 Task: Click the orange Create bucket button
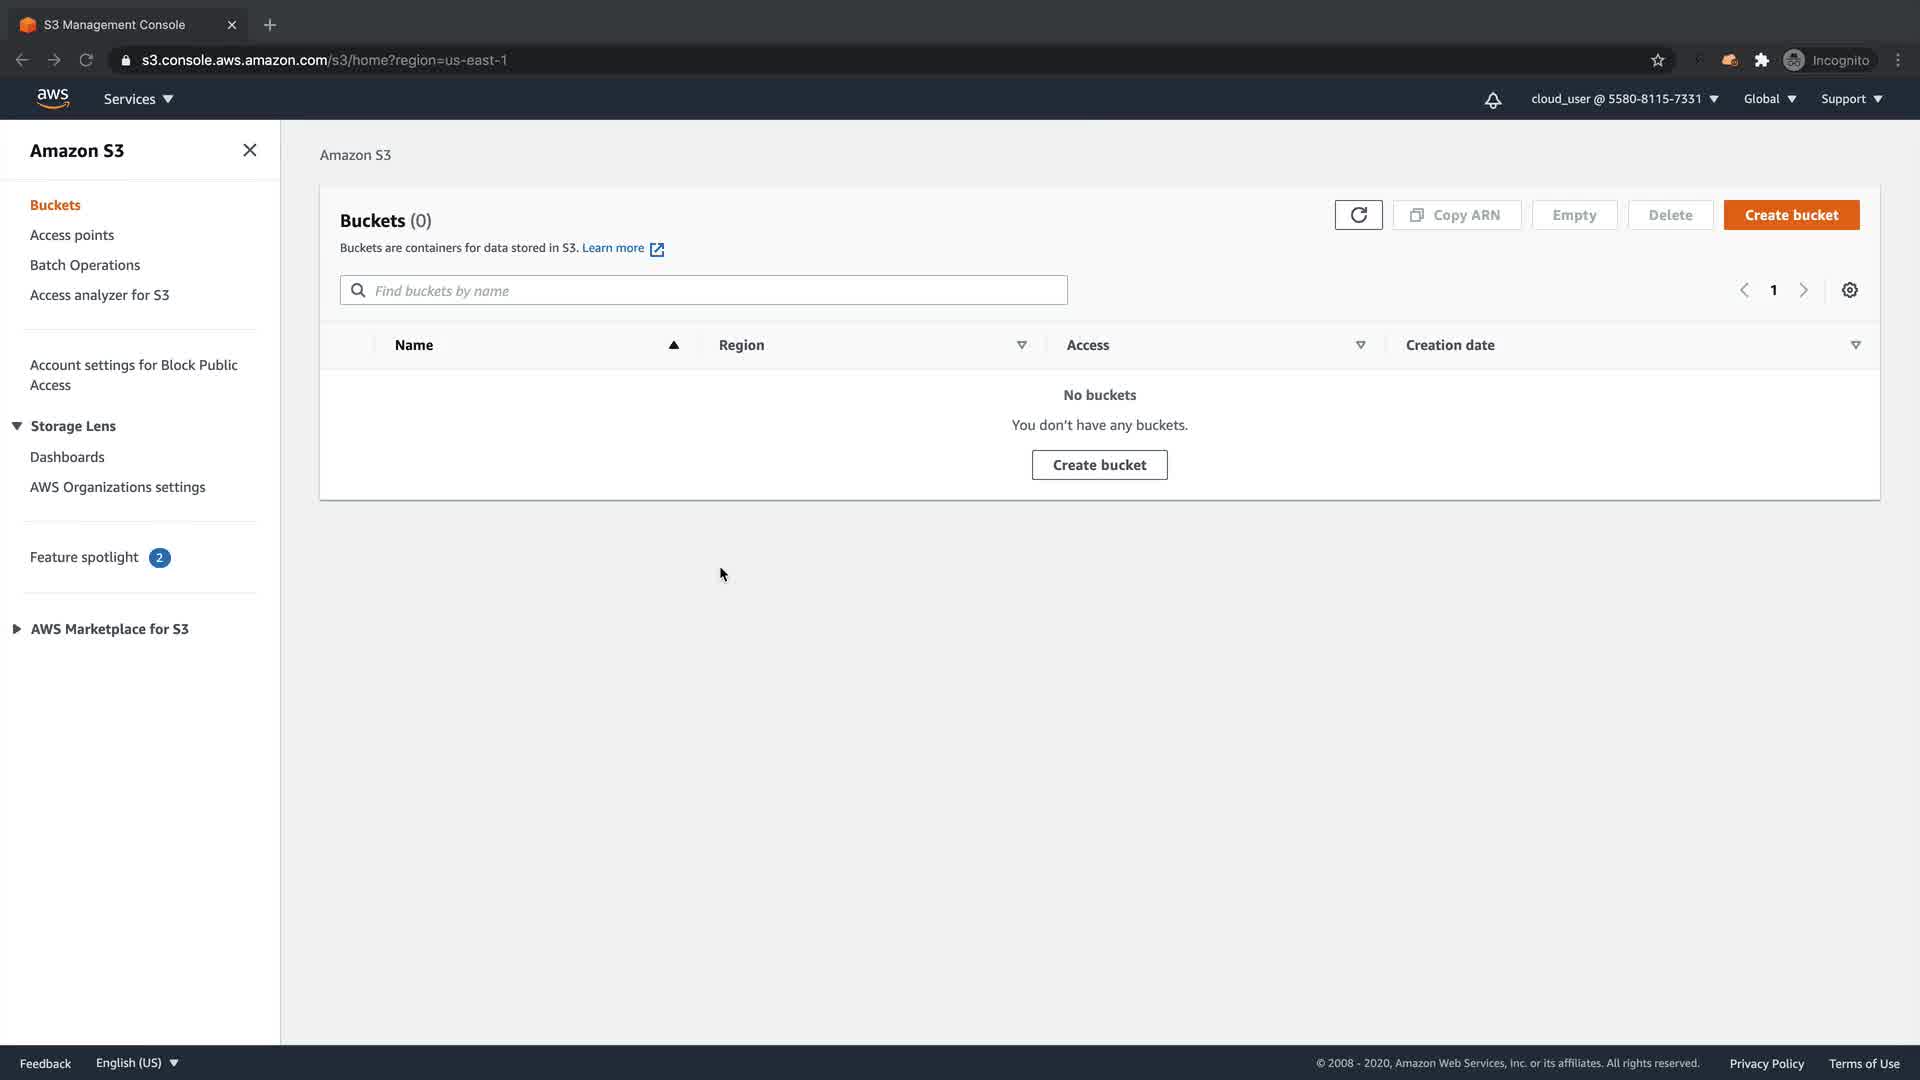pyautogui.click(x=1791, y=215)
